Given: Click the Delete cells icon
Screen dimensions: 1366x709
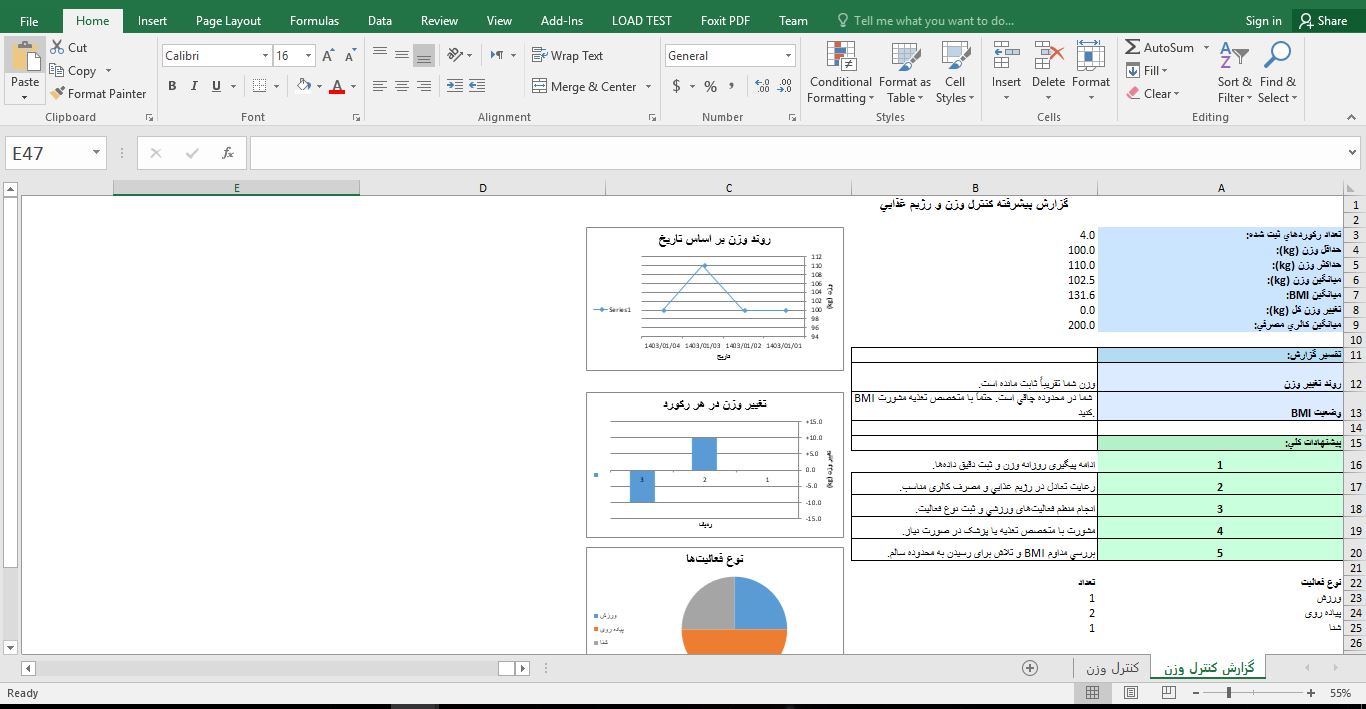Looking at the screenshot, I should tap(1048, 57).
